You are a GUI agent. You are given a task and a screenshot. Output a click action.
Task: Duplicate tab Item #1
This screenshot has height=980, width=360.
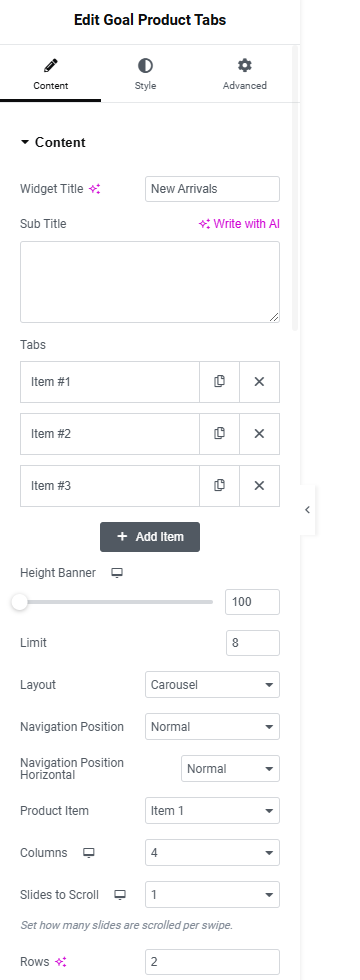(x=219, y=381)
